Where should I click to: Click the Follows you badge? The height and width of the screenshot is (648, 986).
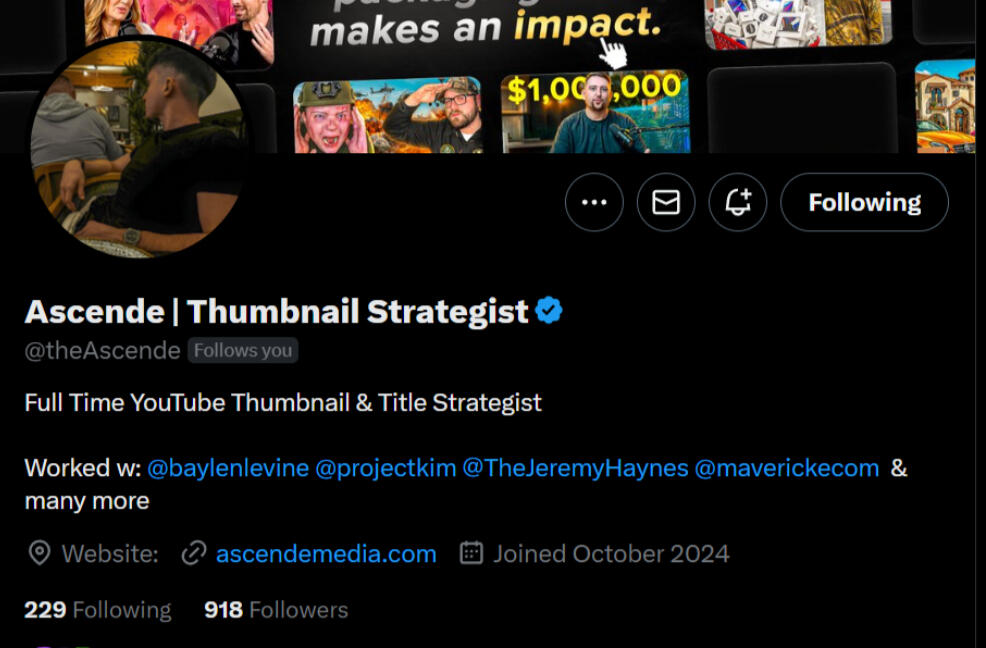pyautogui.click(x=243, y=350)
